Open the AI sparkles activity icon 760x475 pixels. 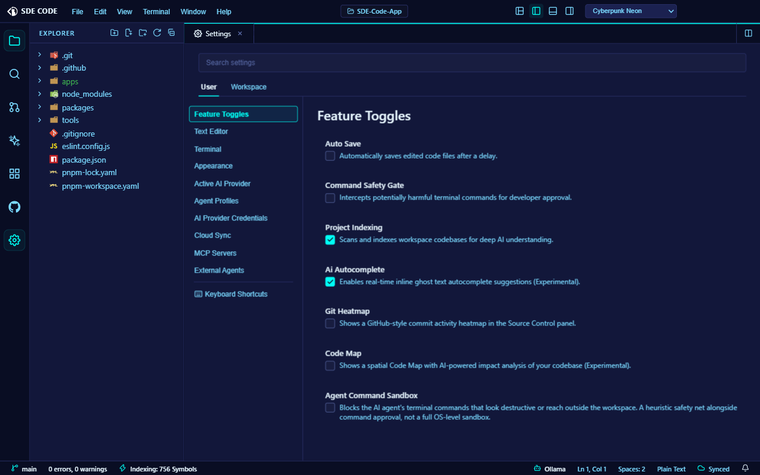tap(14, 141)
